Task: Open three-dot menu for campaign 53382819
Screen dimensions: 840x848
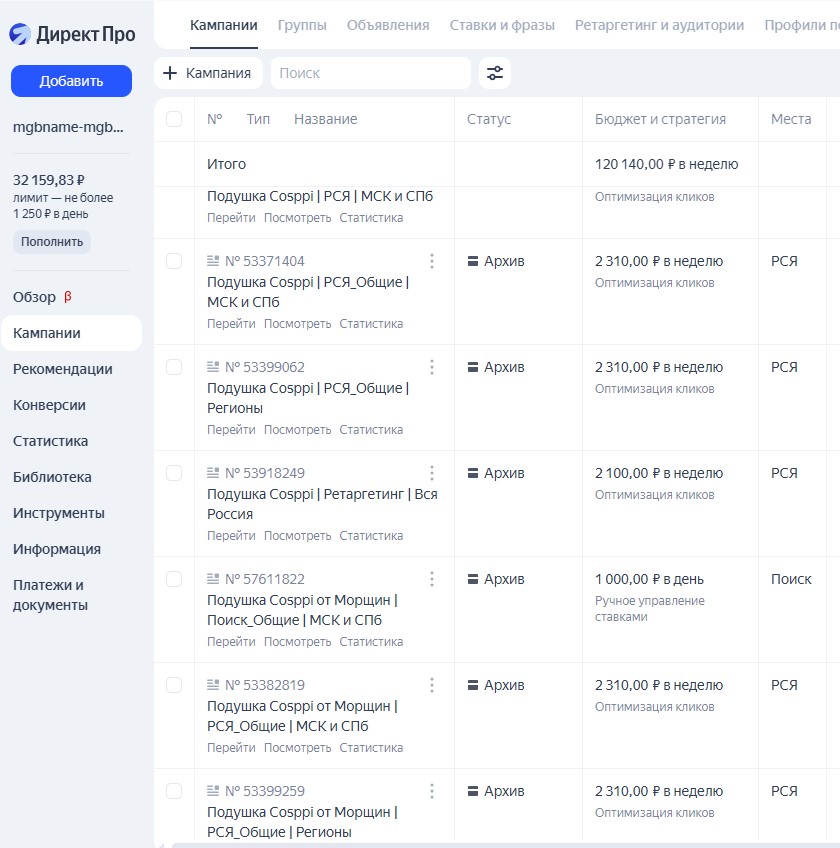Action: pos(432,685)
